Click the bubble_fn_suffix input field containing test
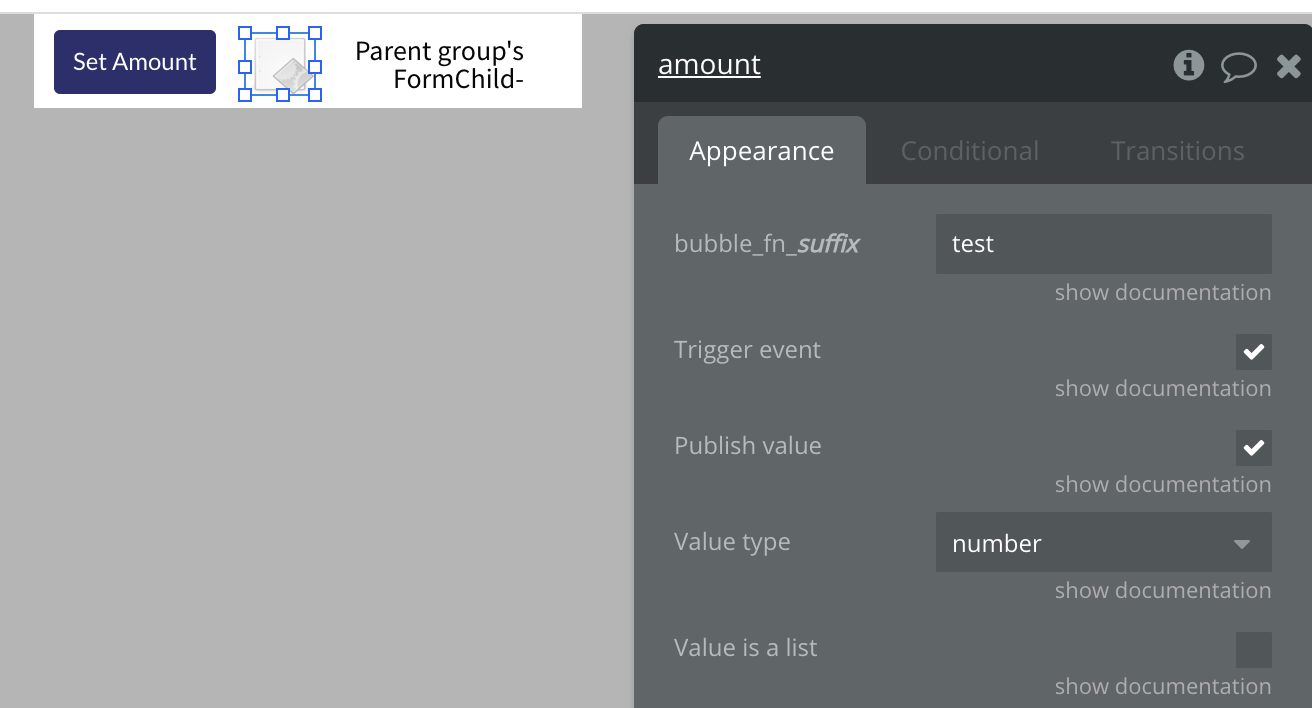1312x708 pixels. coord(1103,244)
